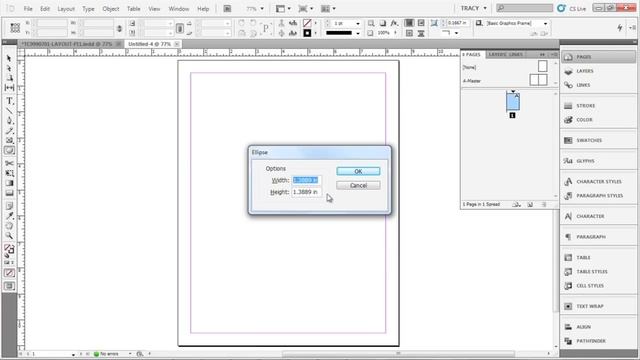Select the Free Transform tool
Screen dimensions: 640x360
[x=9, y=173]
